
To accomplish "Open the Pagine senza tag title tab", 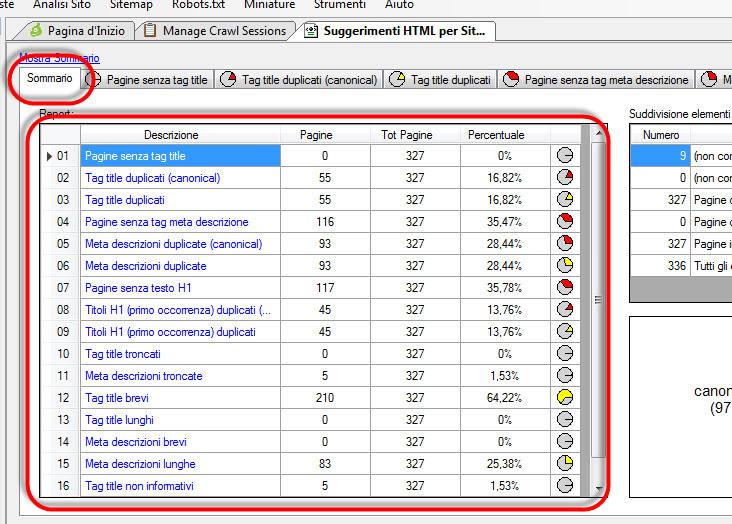I will [x=148, y=79].
